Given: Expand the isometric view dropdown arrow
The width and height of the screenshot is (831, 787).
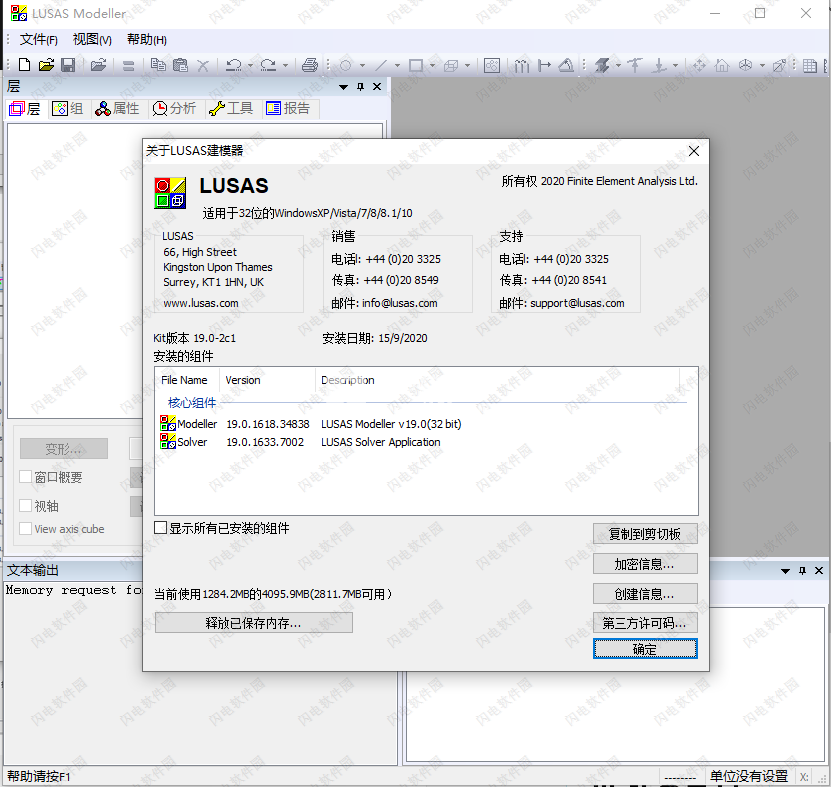Looking at the screenshot, I should 762,66.
